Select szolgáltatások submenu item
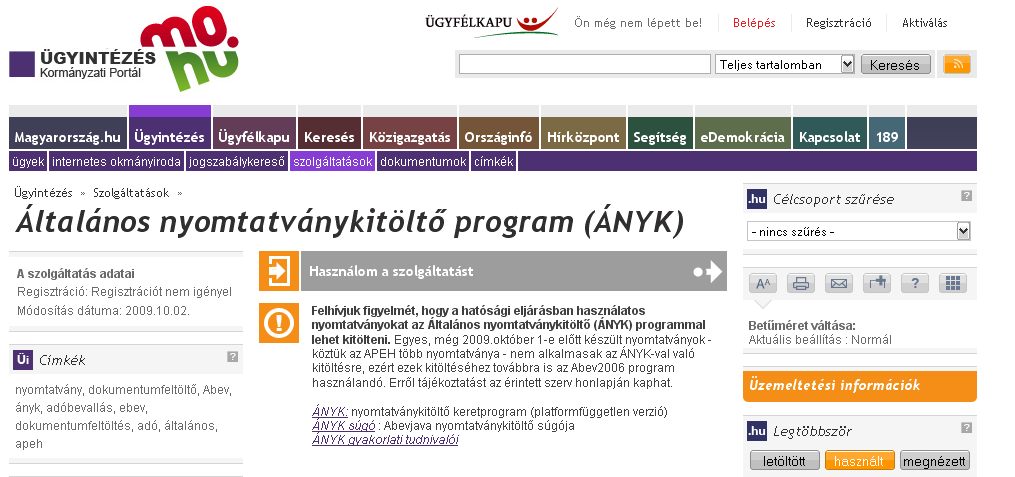 [x=333, y=162]
